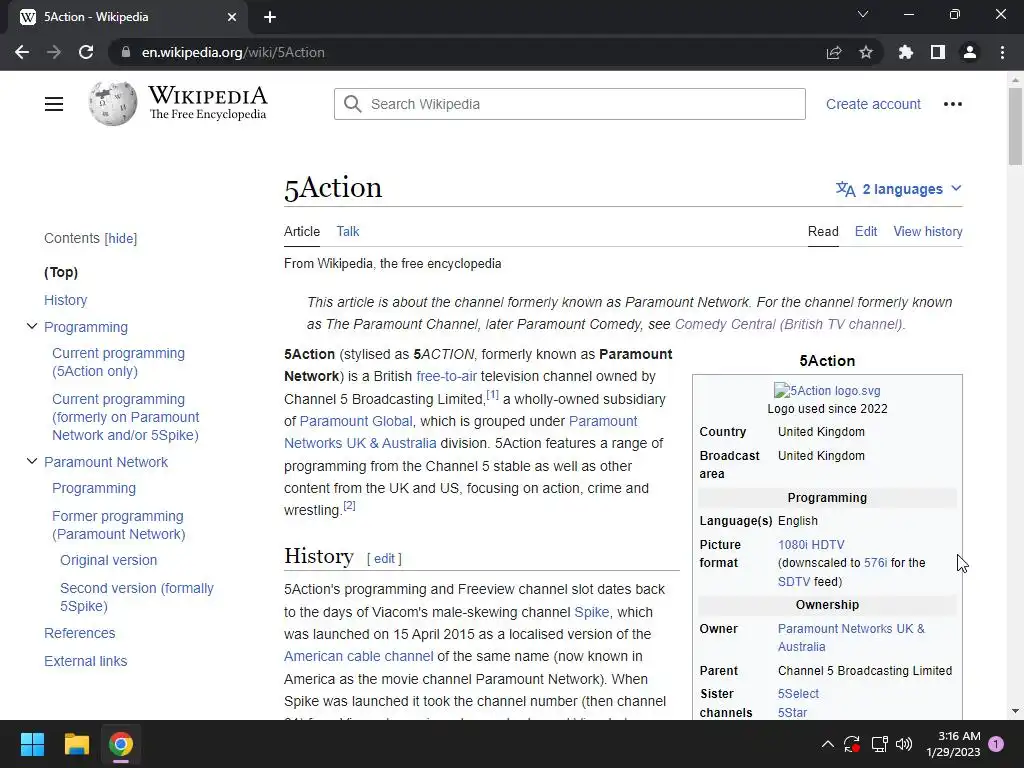Open the Chrome three-dot menu
The height and width of the screenshot is (768, 1024).
pyautogui.click(x=1002, y=52)
